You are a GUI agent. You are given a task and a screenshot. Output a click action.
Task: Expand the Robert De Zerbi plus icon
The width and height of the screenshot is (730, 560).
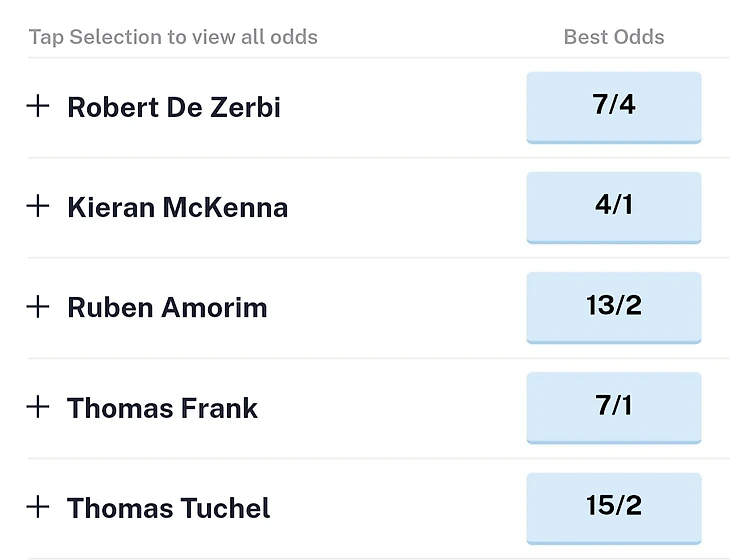[38, 107]
